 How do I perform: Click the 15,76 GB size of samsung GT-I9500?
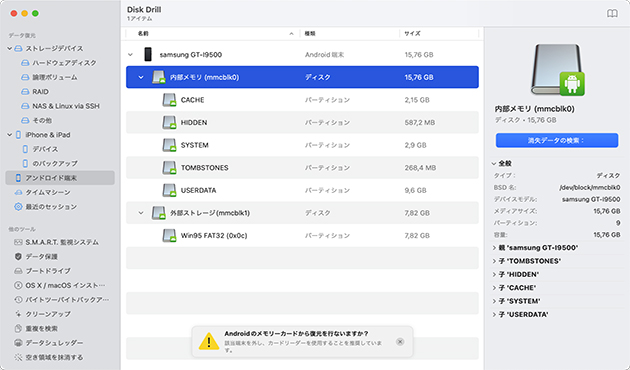(x=419, y=55)
